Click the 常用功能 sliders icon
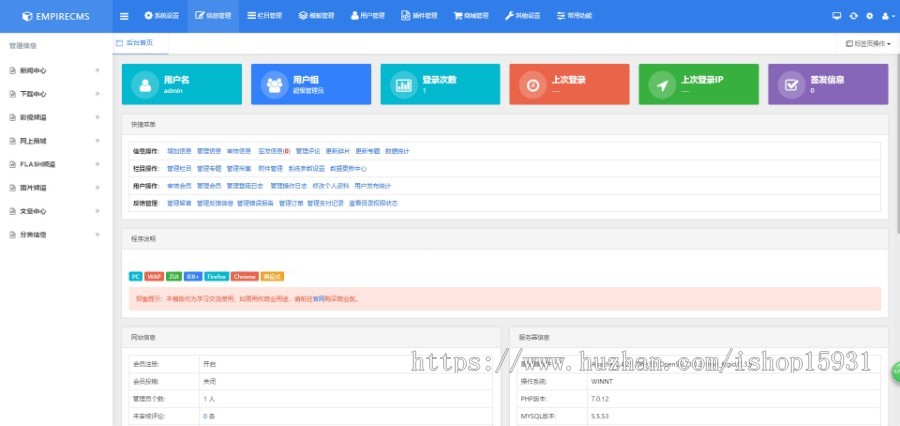The image size is (900, 426). pyautogui.click(x=561, y=16)
